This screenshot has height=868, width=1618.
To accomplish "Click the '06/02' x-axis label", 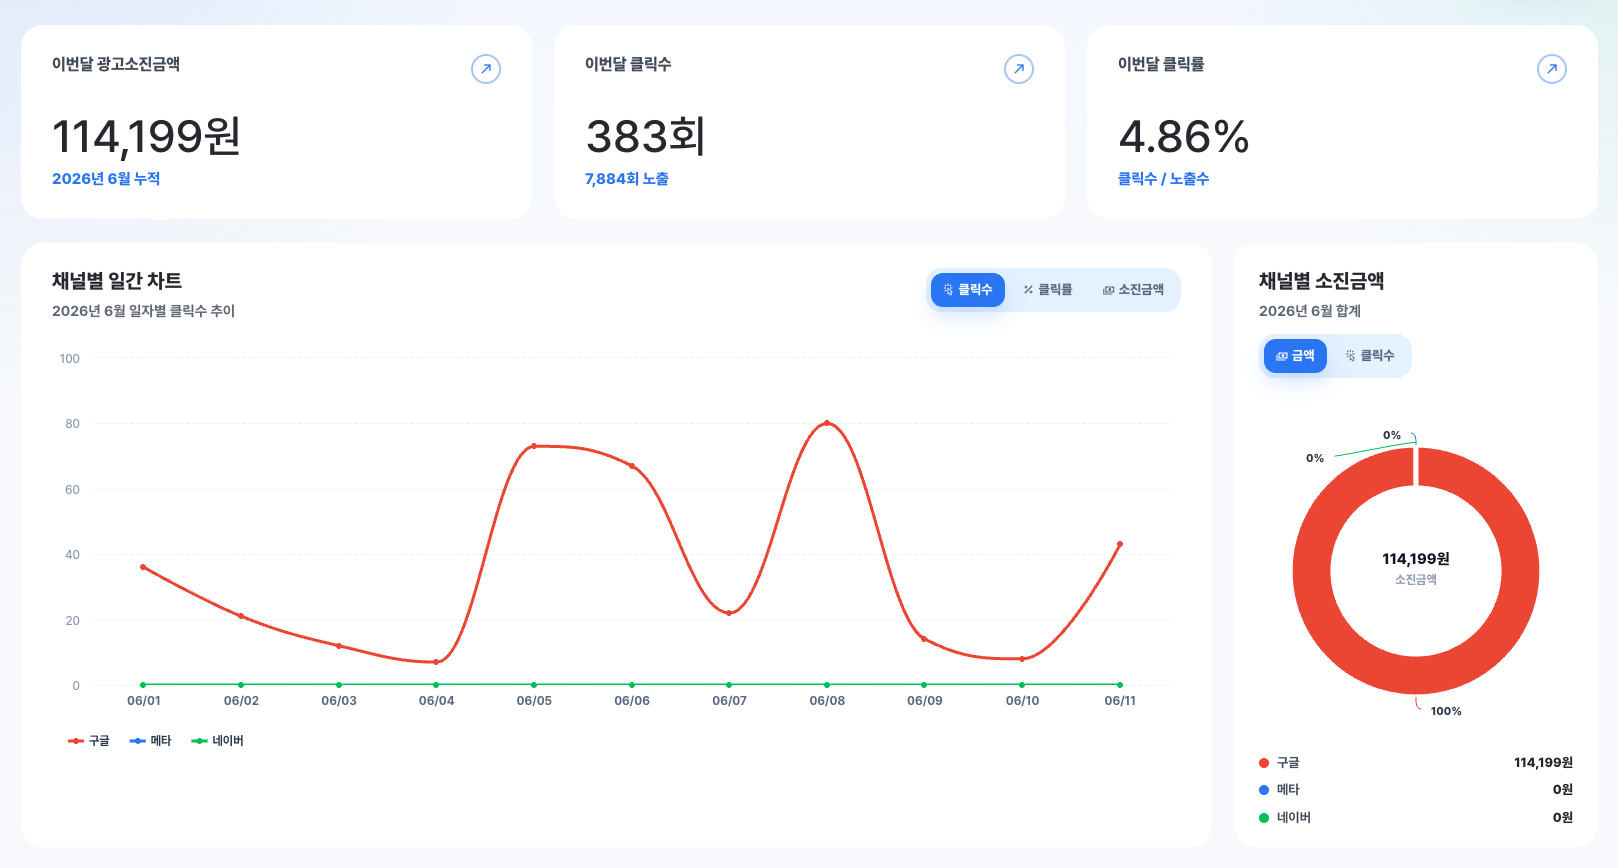I will coord(241,701).
